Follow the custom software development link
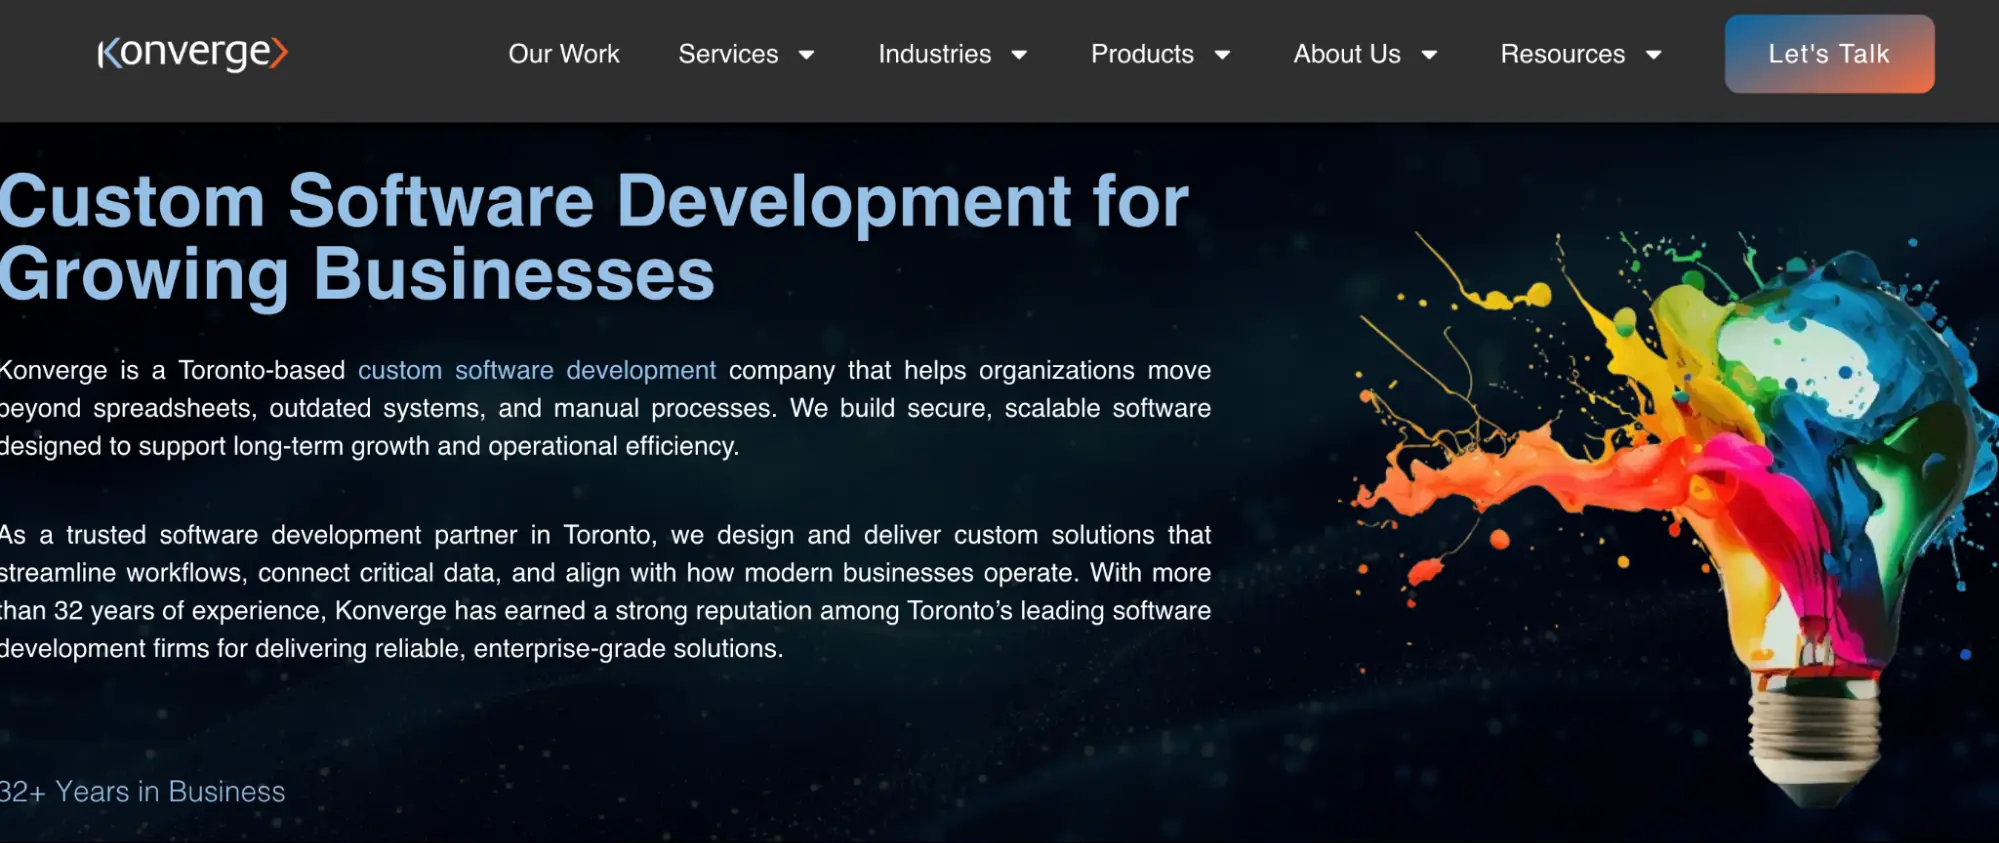Viewport: 1999px width, 843px height. (x=537, y=370)
